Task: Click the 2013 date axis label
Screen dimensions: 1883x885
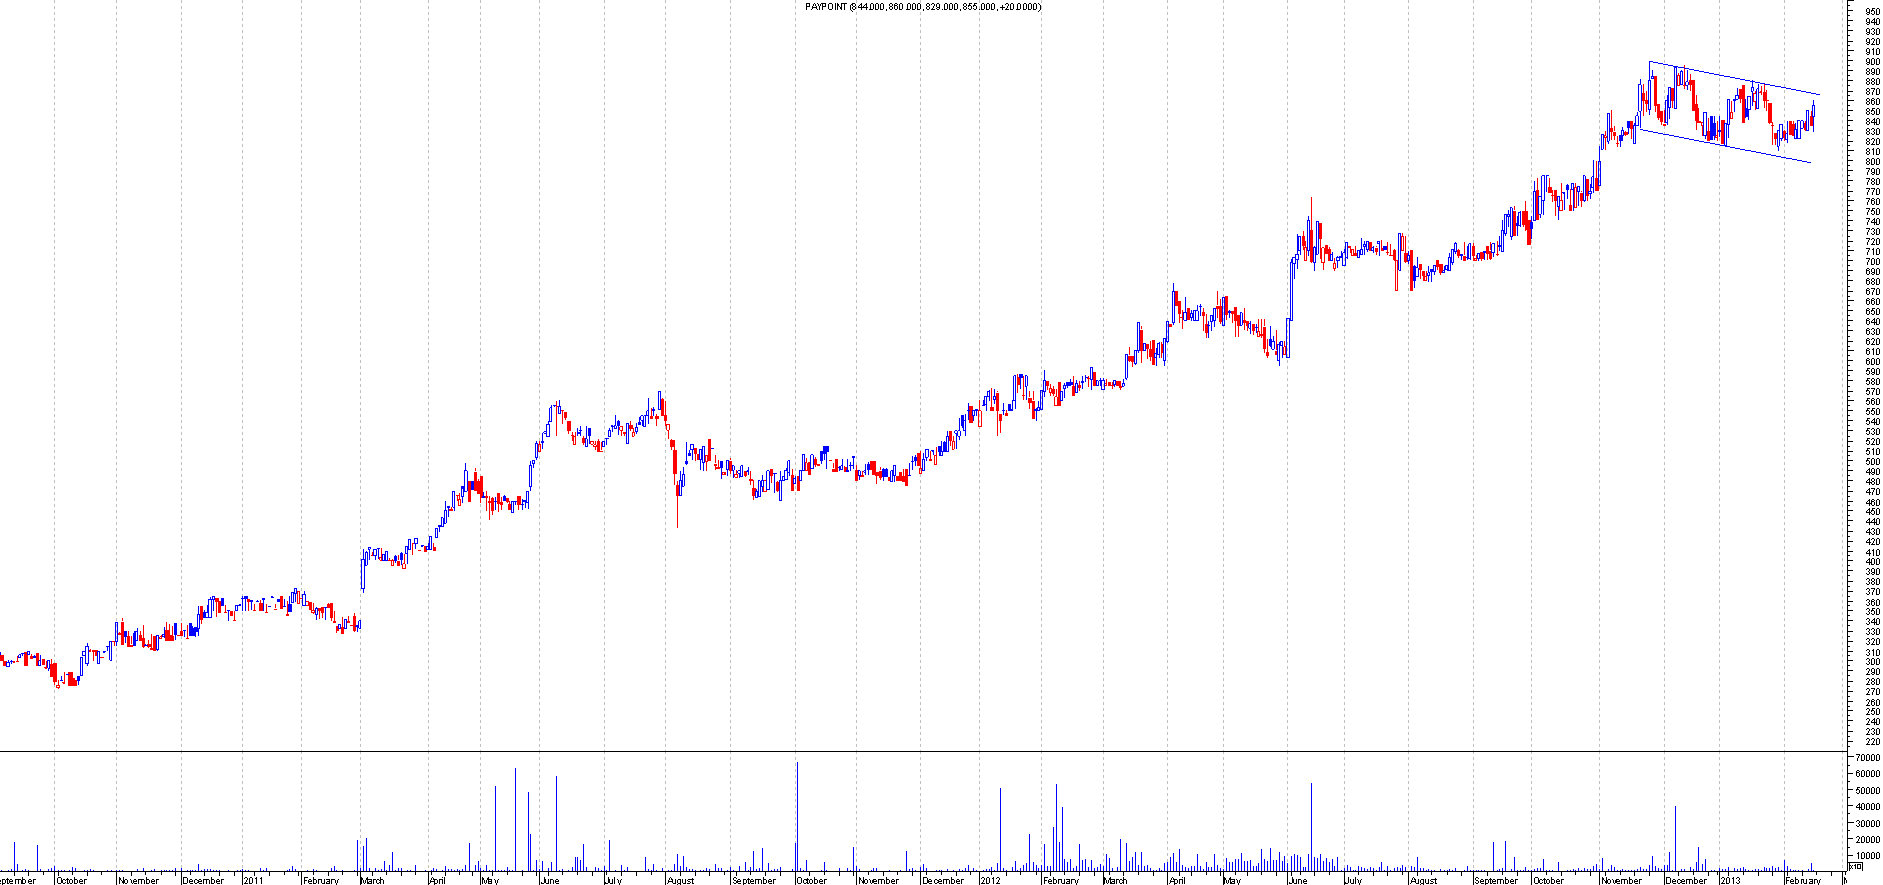Action: [1730, 880]
